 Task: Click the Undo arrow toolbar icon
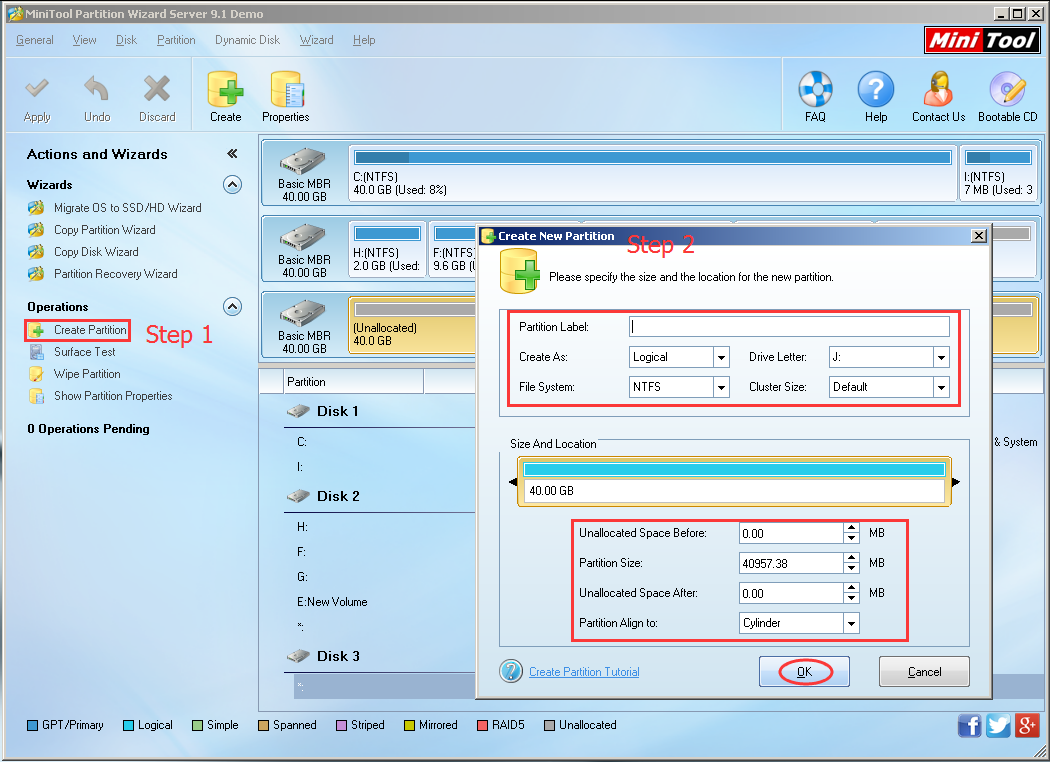coord(96,89)
